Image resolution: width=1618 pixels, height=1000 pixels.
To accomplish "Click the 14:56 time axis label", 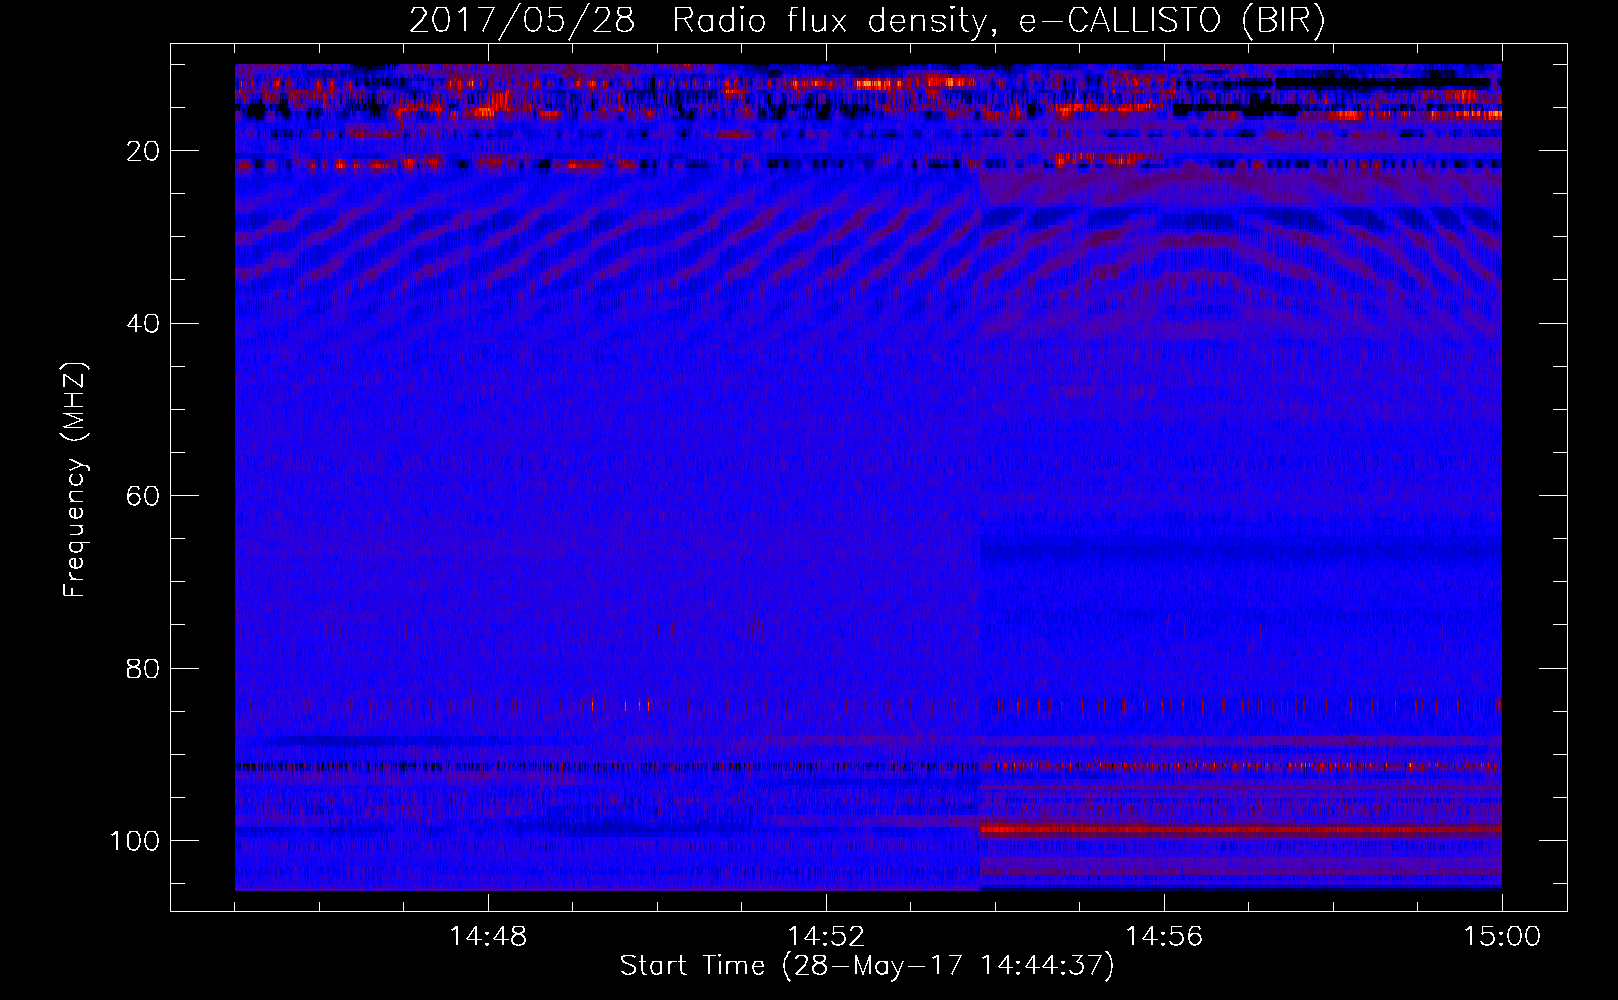I will click(1164, 937).
